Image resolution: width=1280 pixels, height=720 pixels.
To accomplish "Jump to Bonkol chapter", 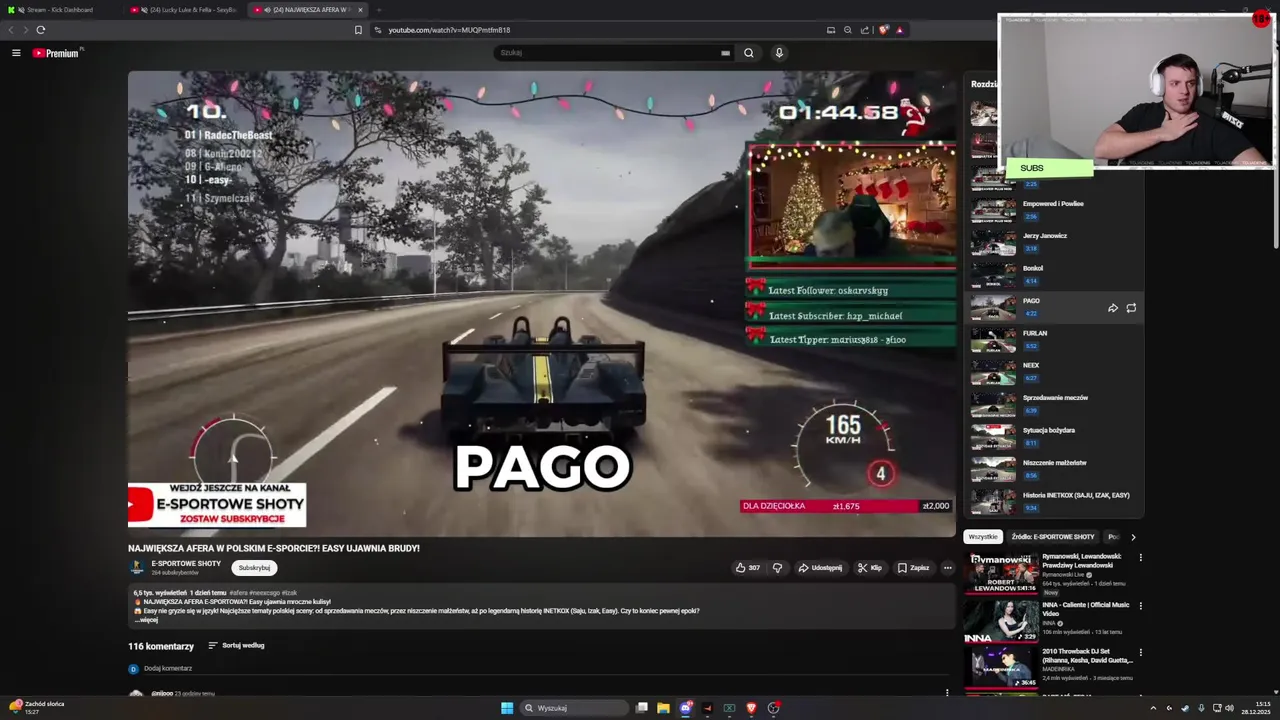I will tap(1053, 274).
